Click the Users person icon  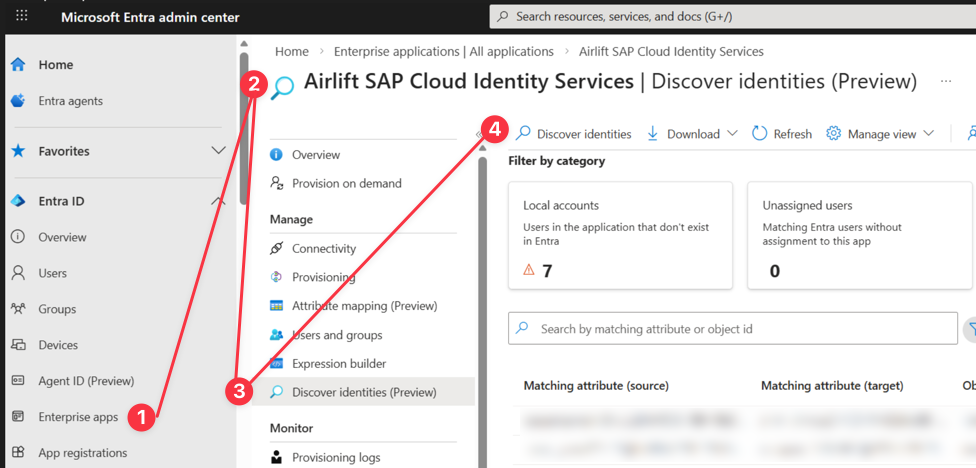[18, 273]
